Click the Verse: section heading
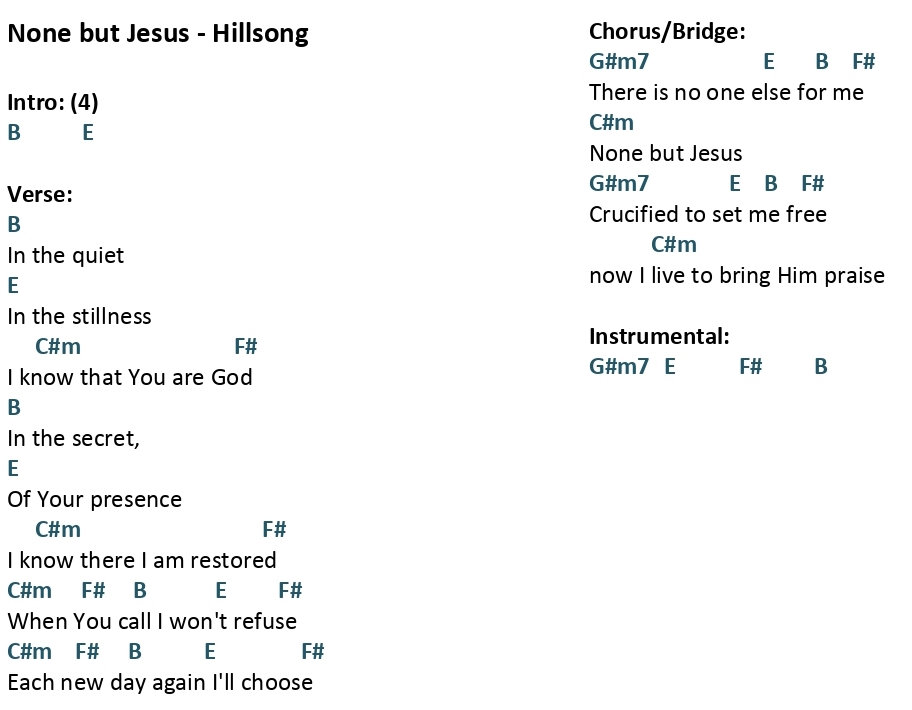The height and width of the screenshot is (710, 912). click(x=40, y=194)
